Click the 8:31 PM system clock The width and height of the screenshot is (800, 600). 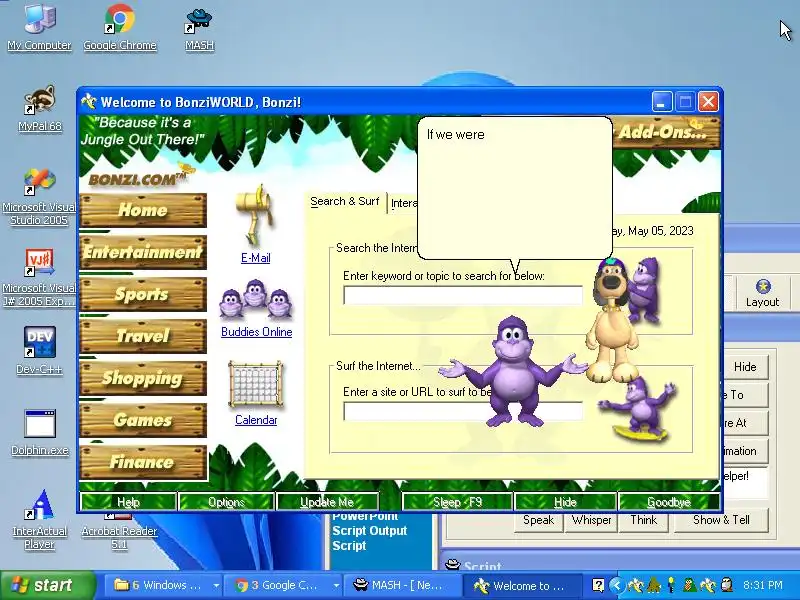pos(763,585)
